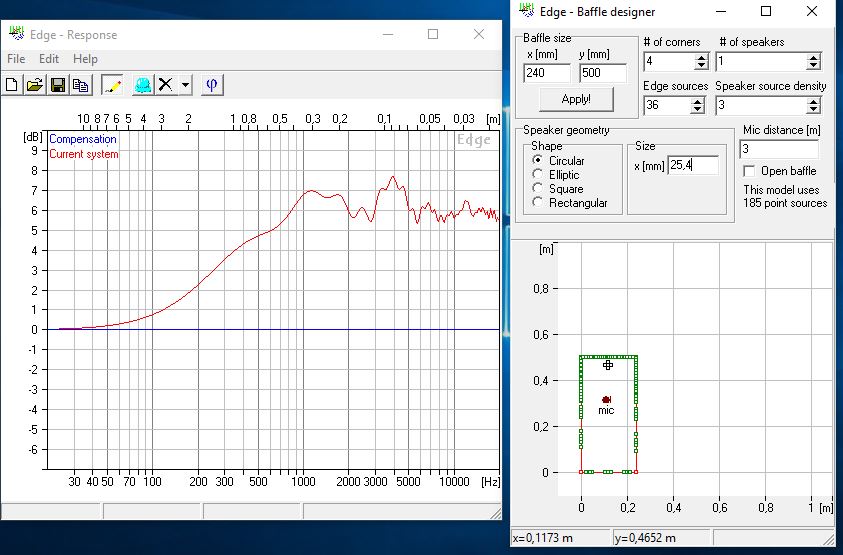843x555 pixels.
Task: Select the Elliptic speaker shape
Action: [537, 174]
